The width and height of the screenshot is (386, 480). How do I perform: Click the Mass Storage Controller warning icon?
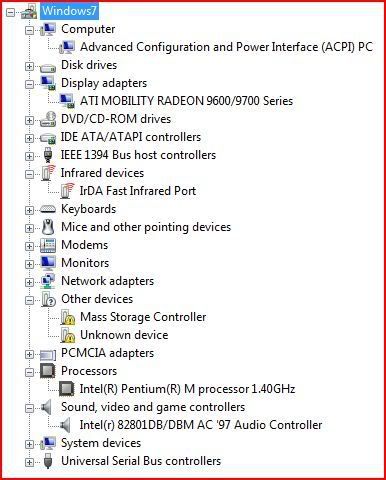68,317
